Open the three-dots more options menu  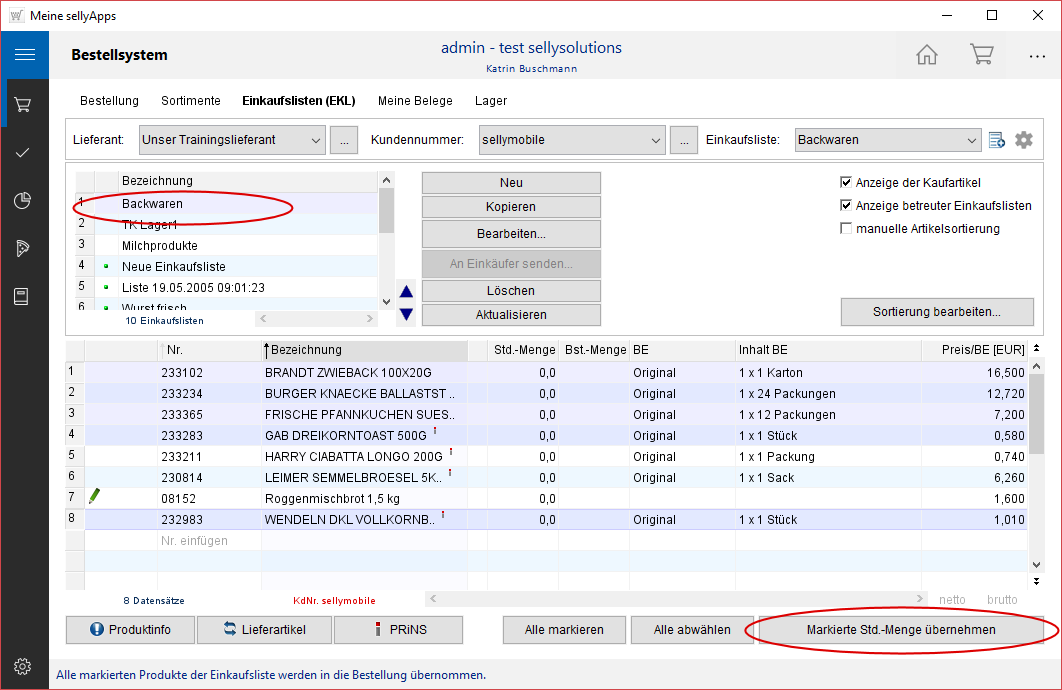click(1037, 56)
